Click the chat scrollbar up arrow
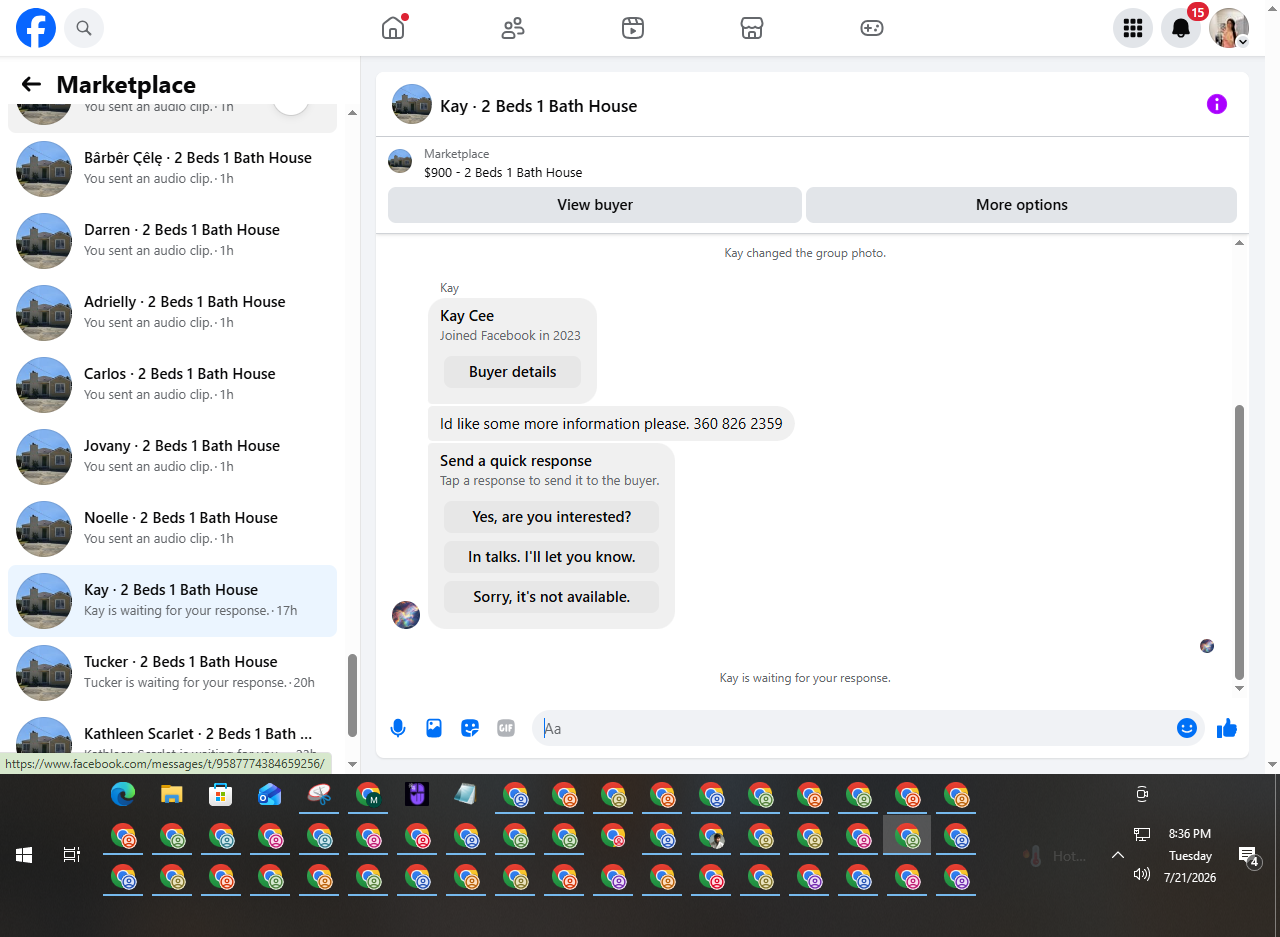Viewport: 1280px width, 937px height. click(1240, 243)
